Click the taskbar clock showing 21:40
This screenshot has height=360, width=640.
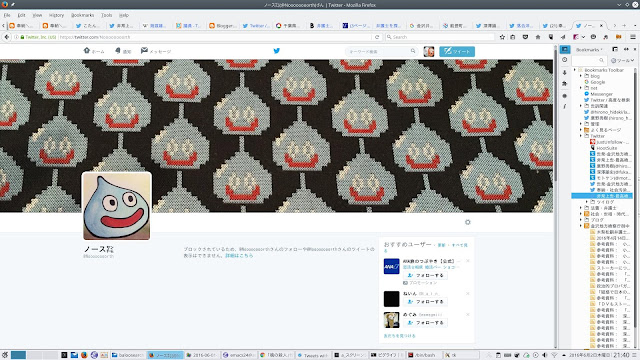point(621,355)
